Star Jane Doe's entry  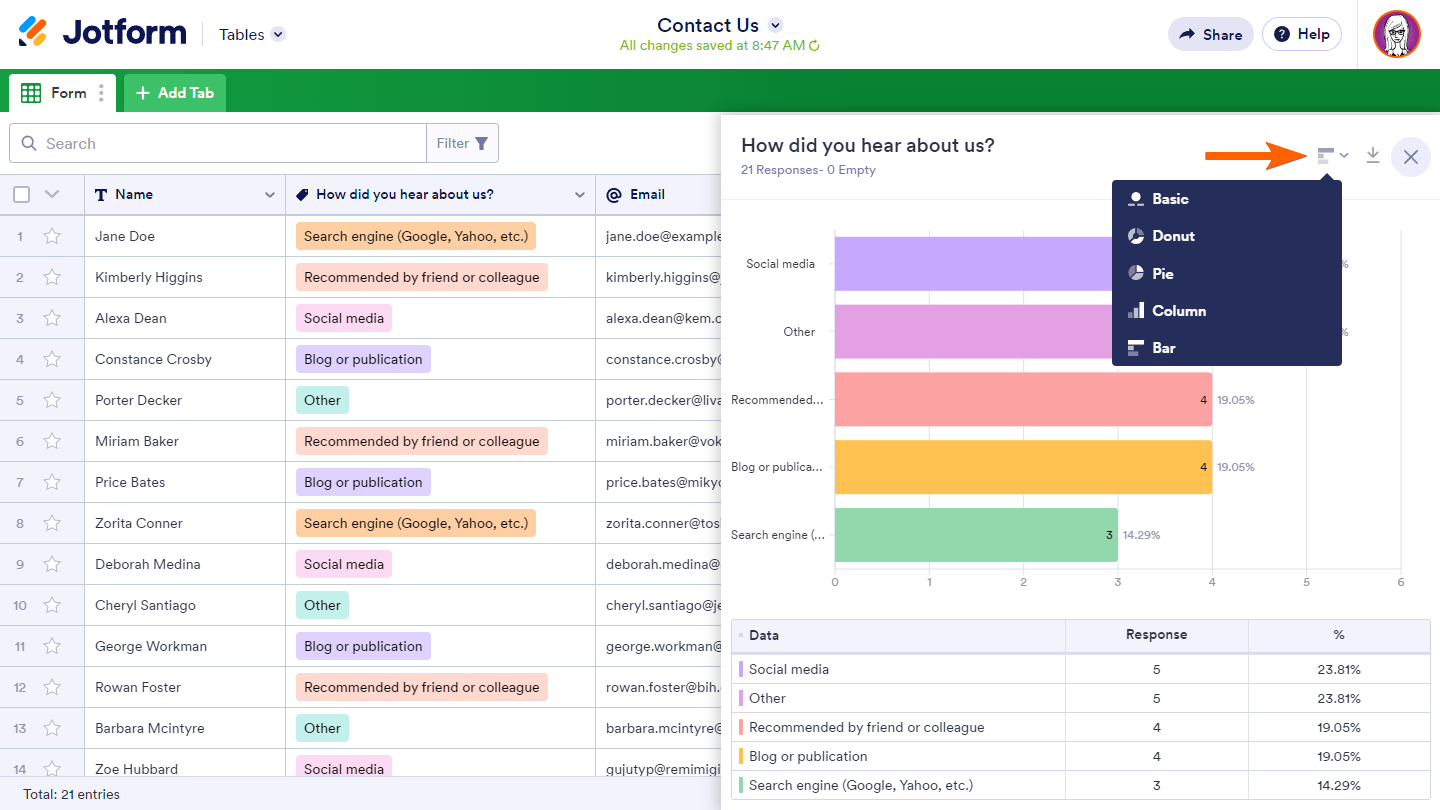52,236
